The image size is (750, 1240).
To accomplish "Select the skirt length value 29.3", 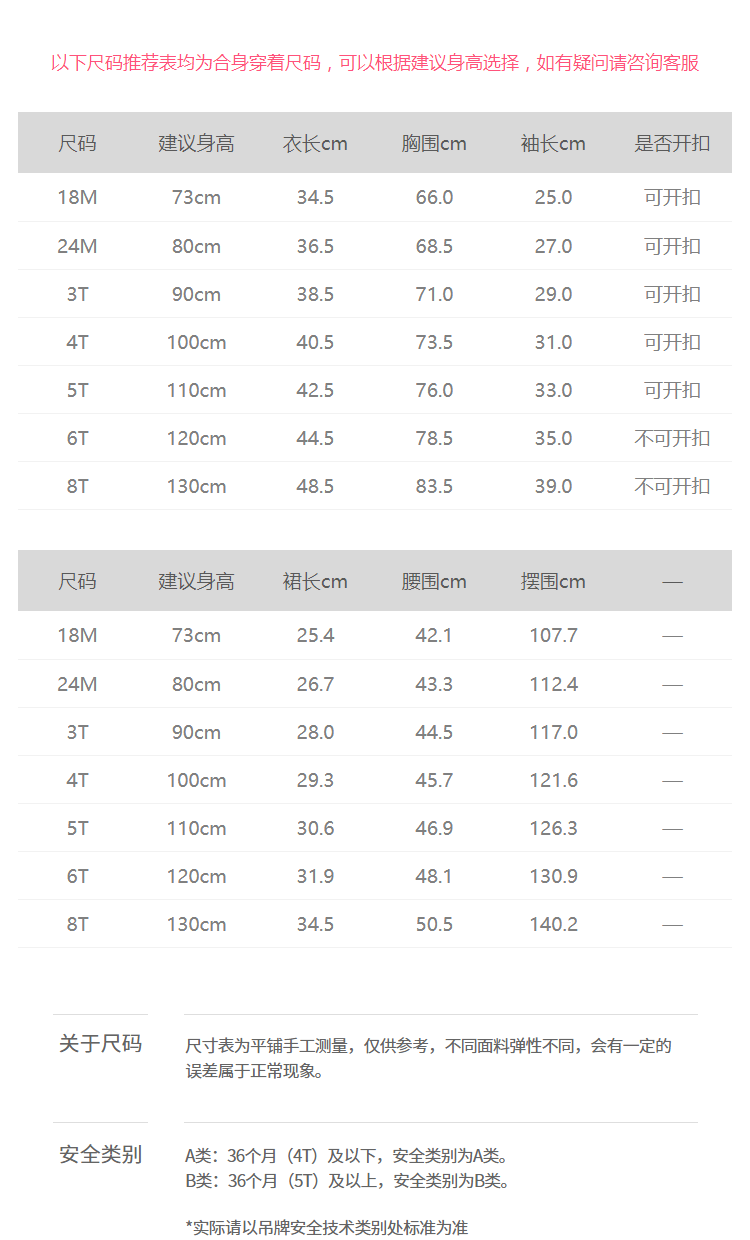I will [x=315, y=781].
